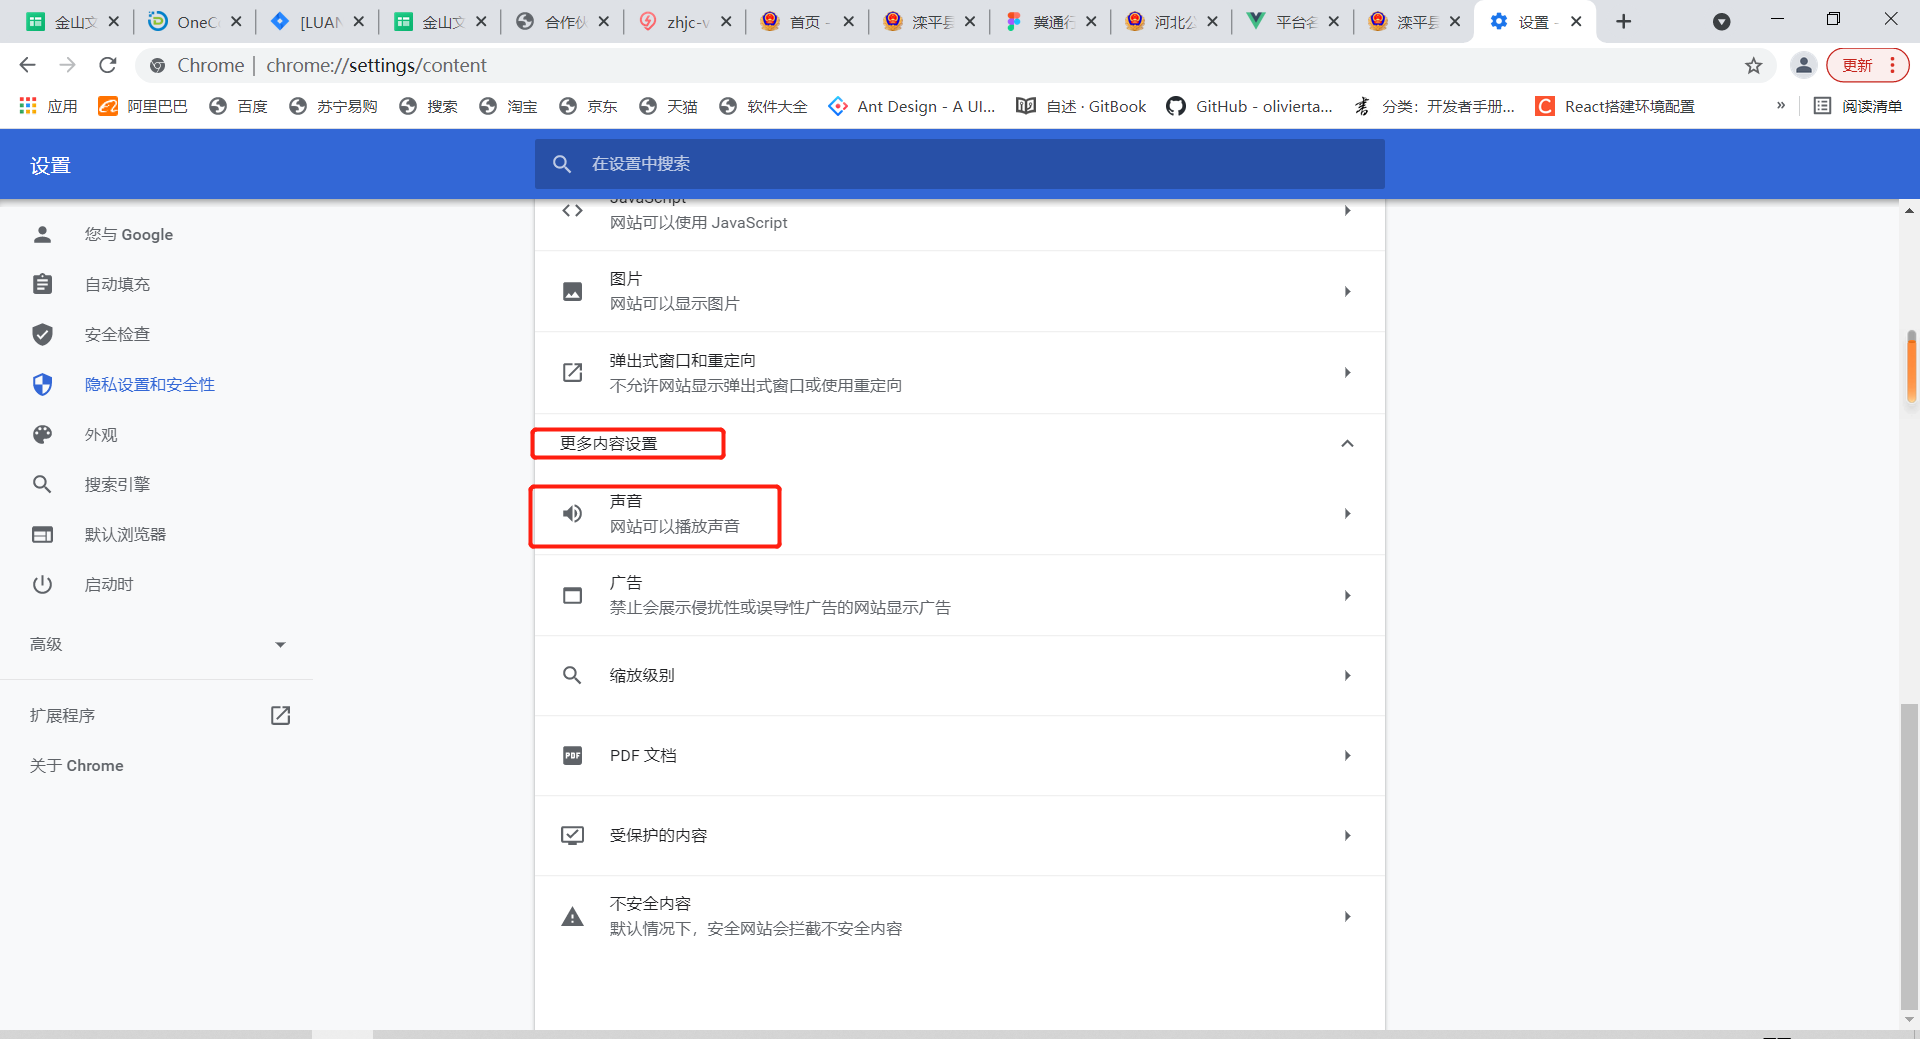Select 启动时 in the sidebar
The image size is (1920, 1039).
[109, 584]
